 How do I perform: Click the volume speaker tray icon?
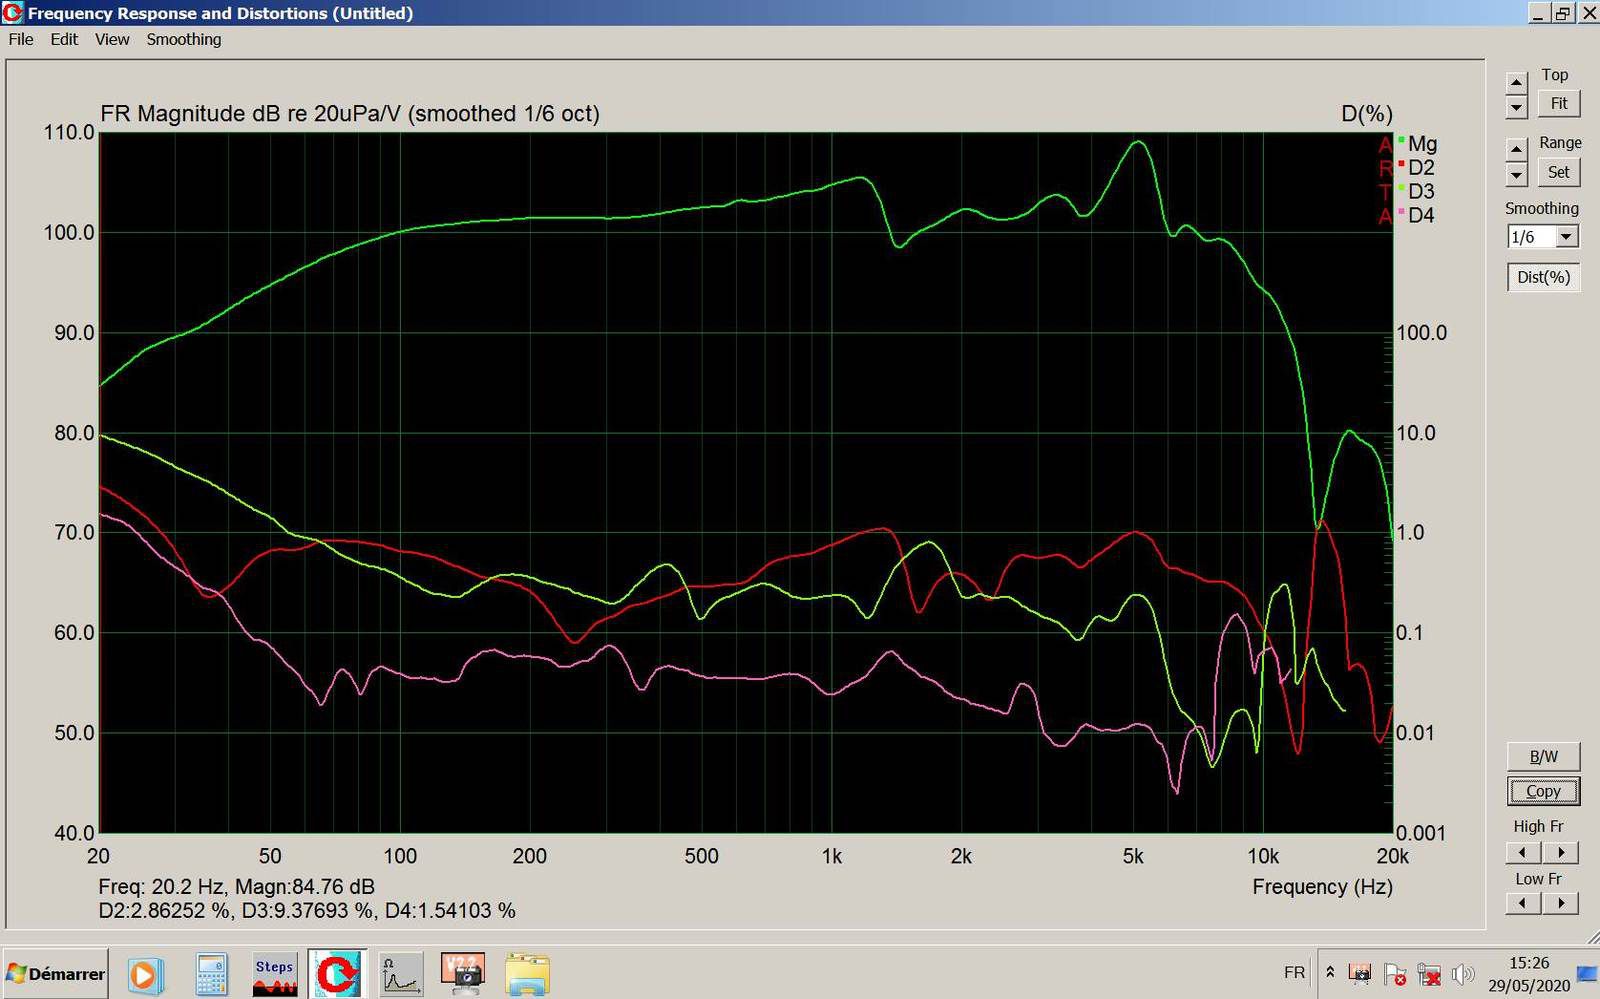point(1463,973)
